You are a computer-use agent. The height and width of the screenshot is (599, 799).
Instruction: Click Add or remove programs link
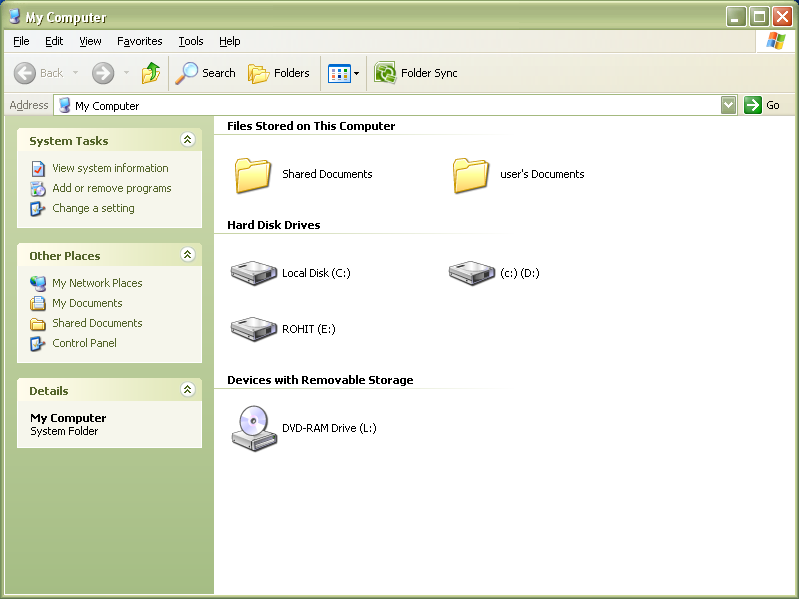tap(111, 188)
